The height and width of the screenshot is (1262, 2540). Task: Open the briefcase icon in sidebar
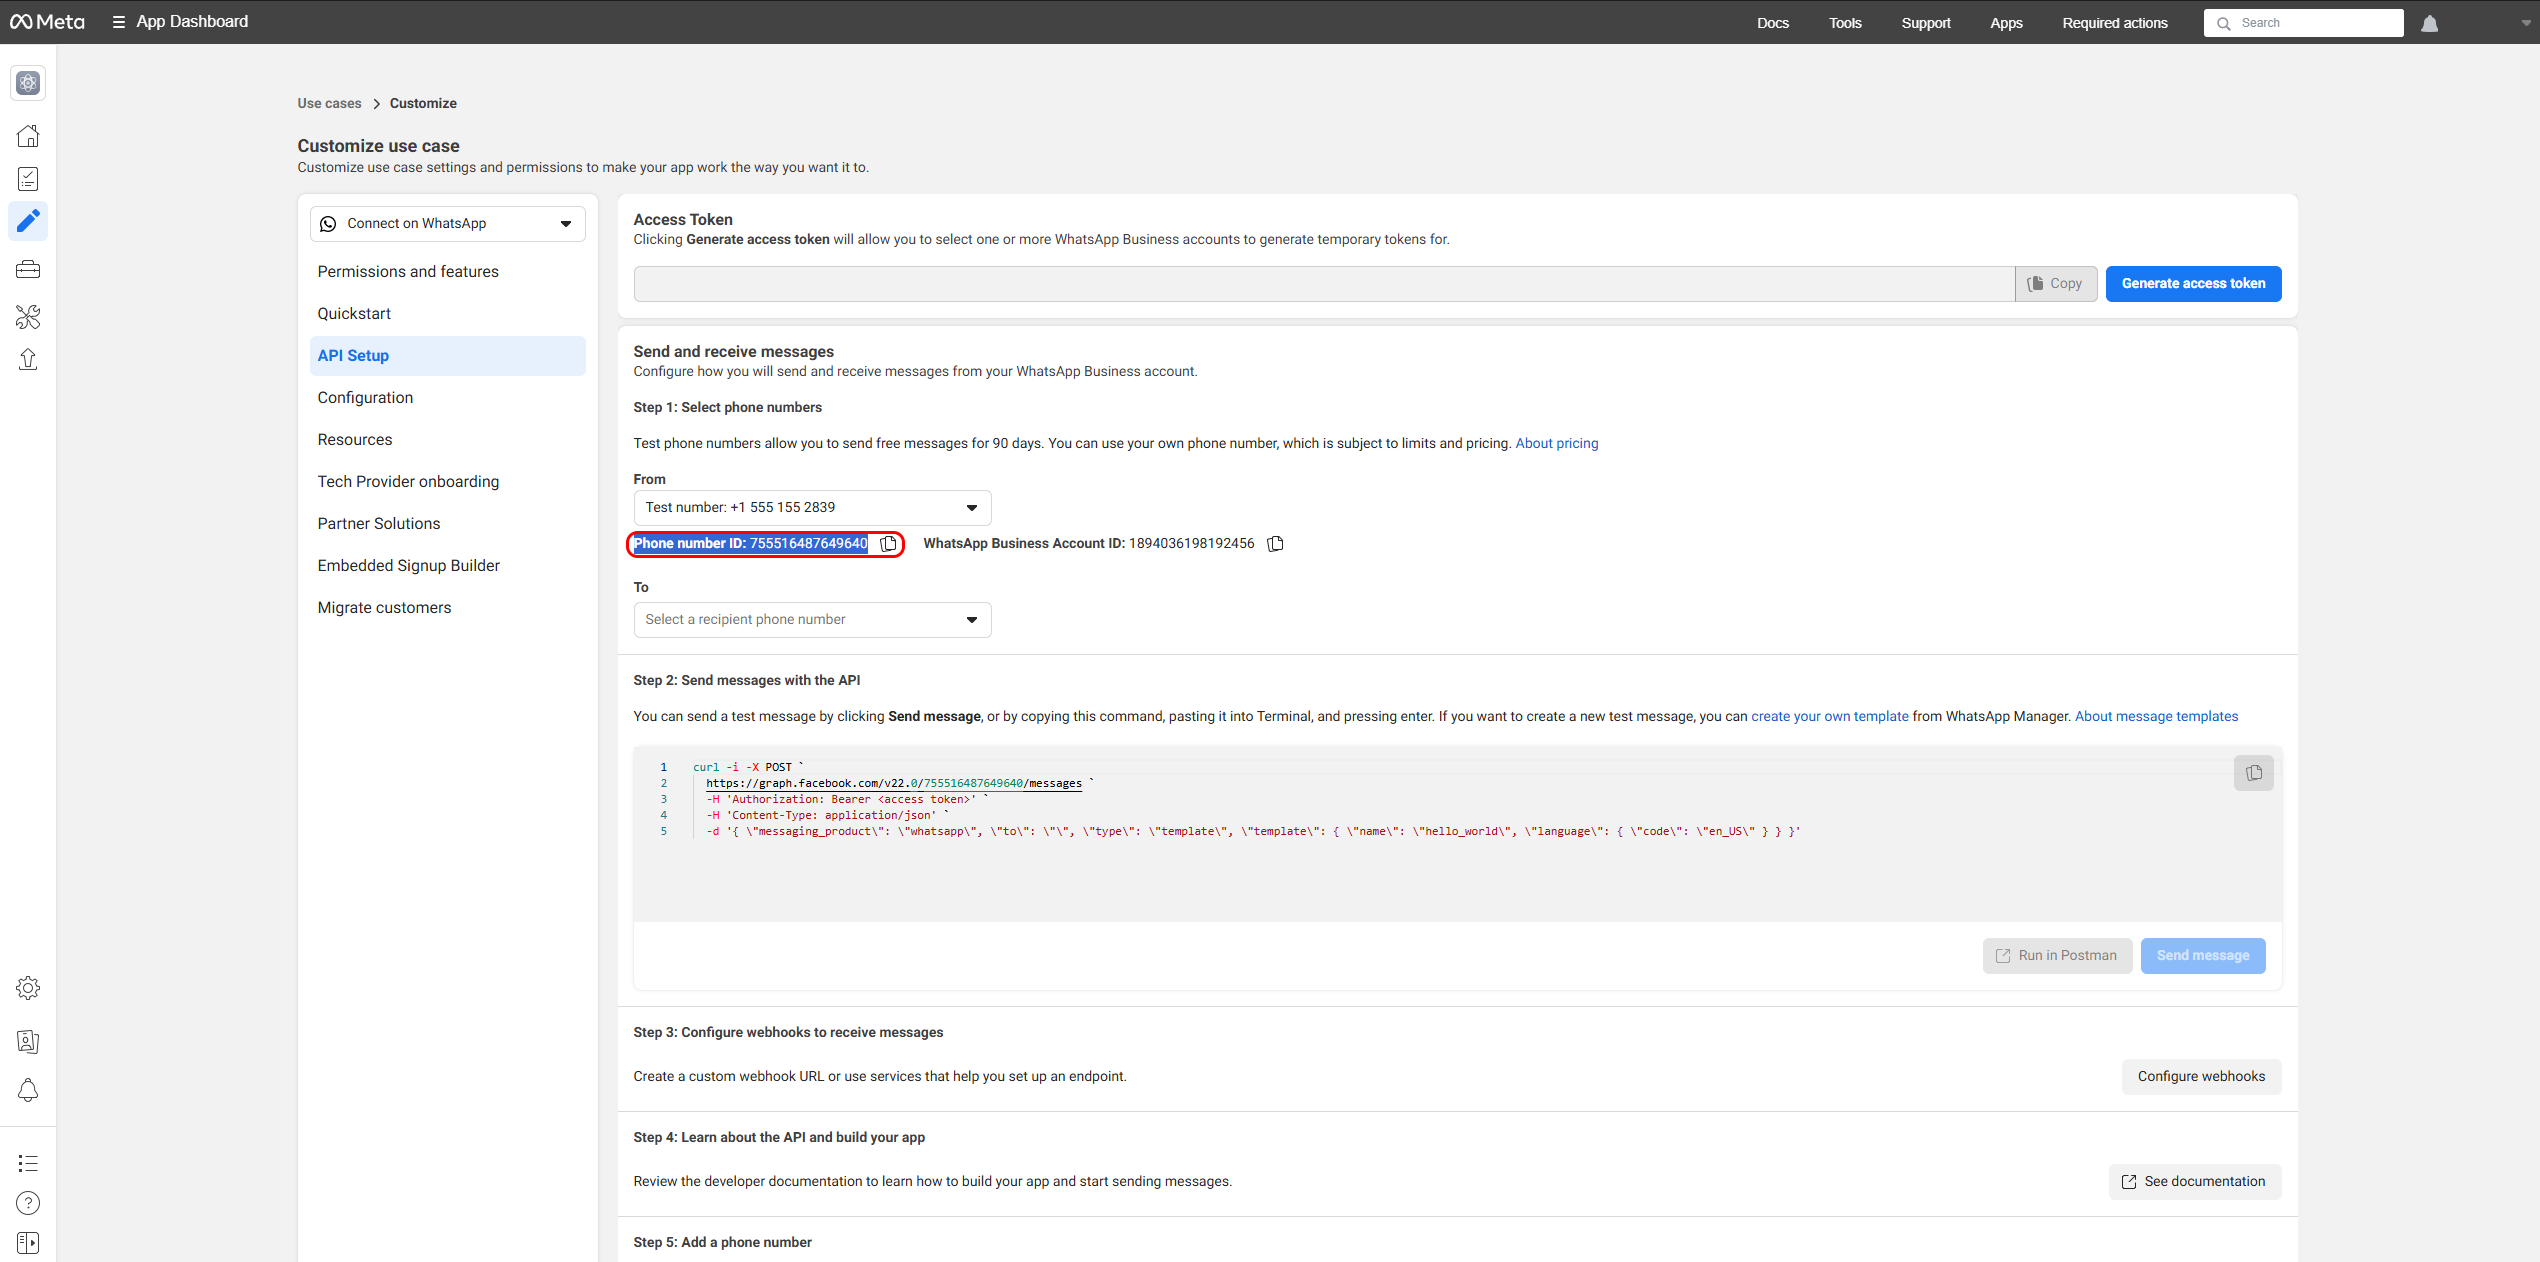(28, 269)
